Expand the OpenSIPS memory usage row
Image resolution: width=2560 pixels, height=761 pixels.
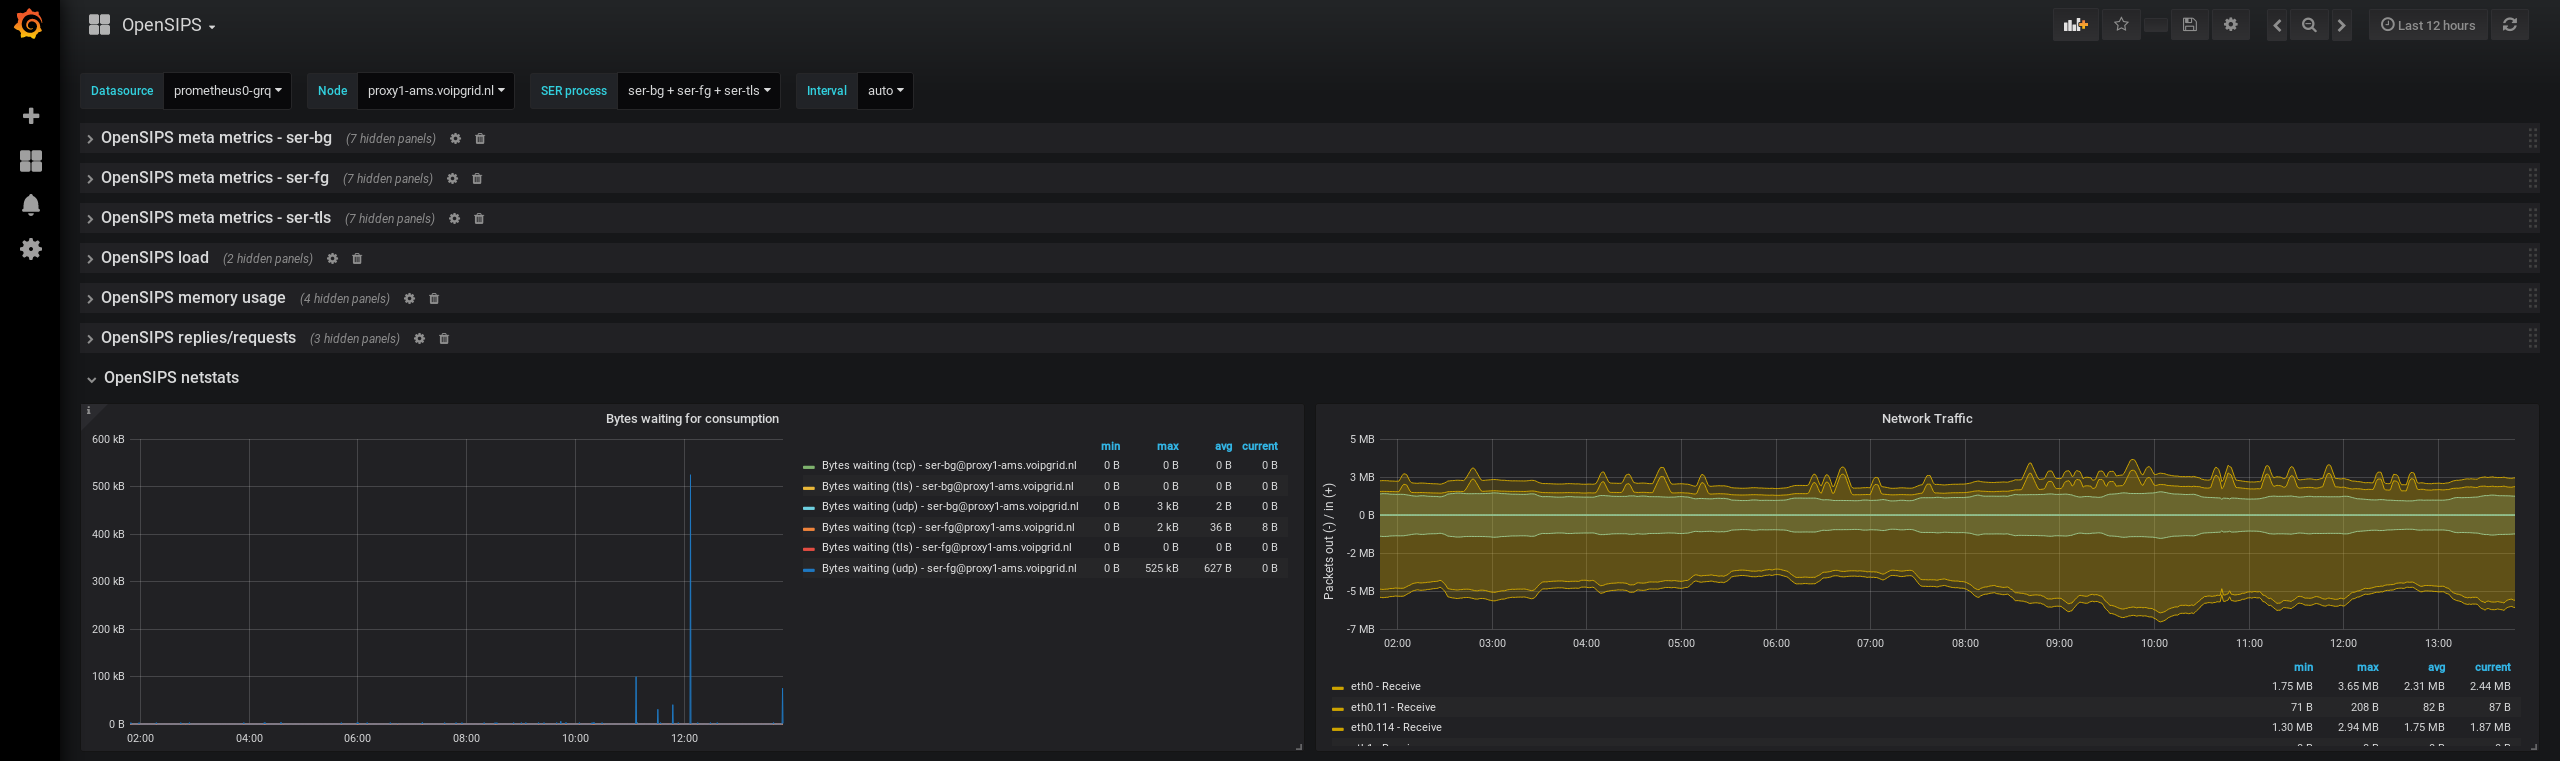pos(193,298)
